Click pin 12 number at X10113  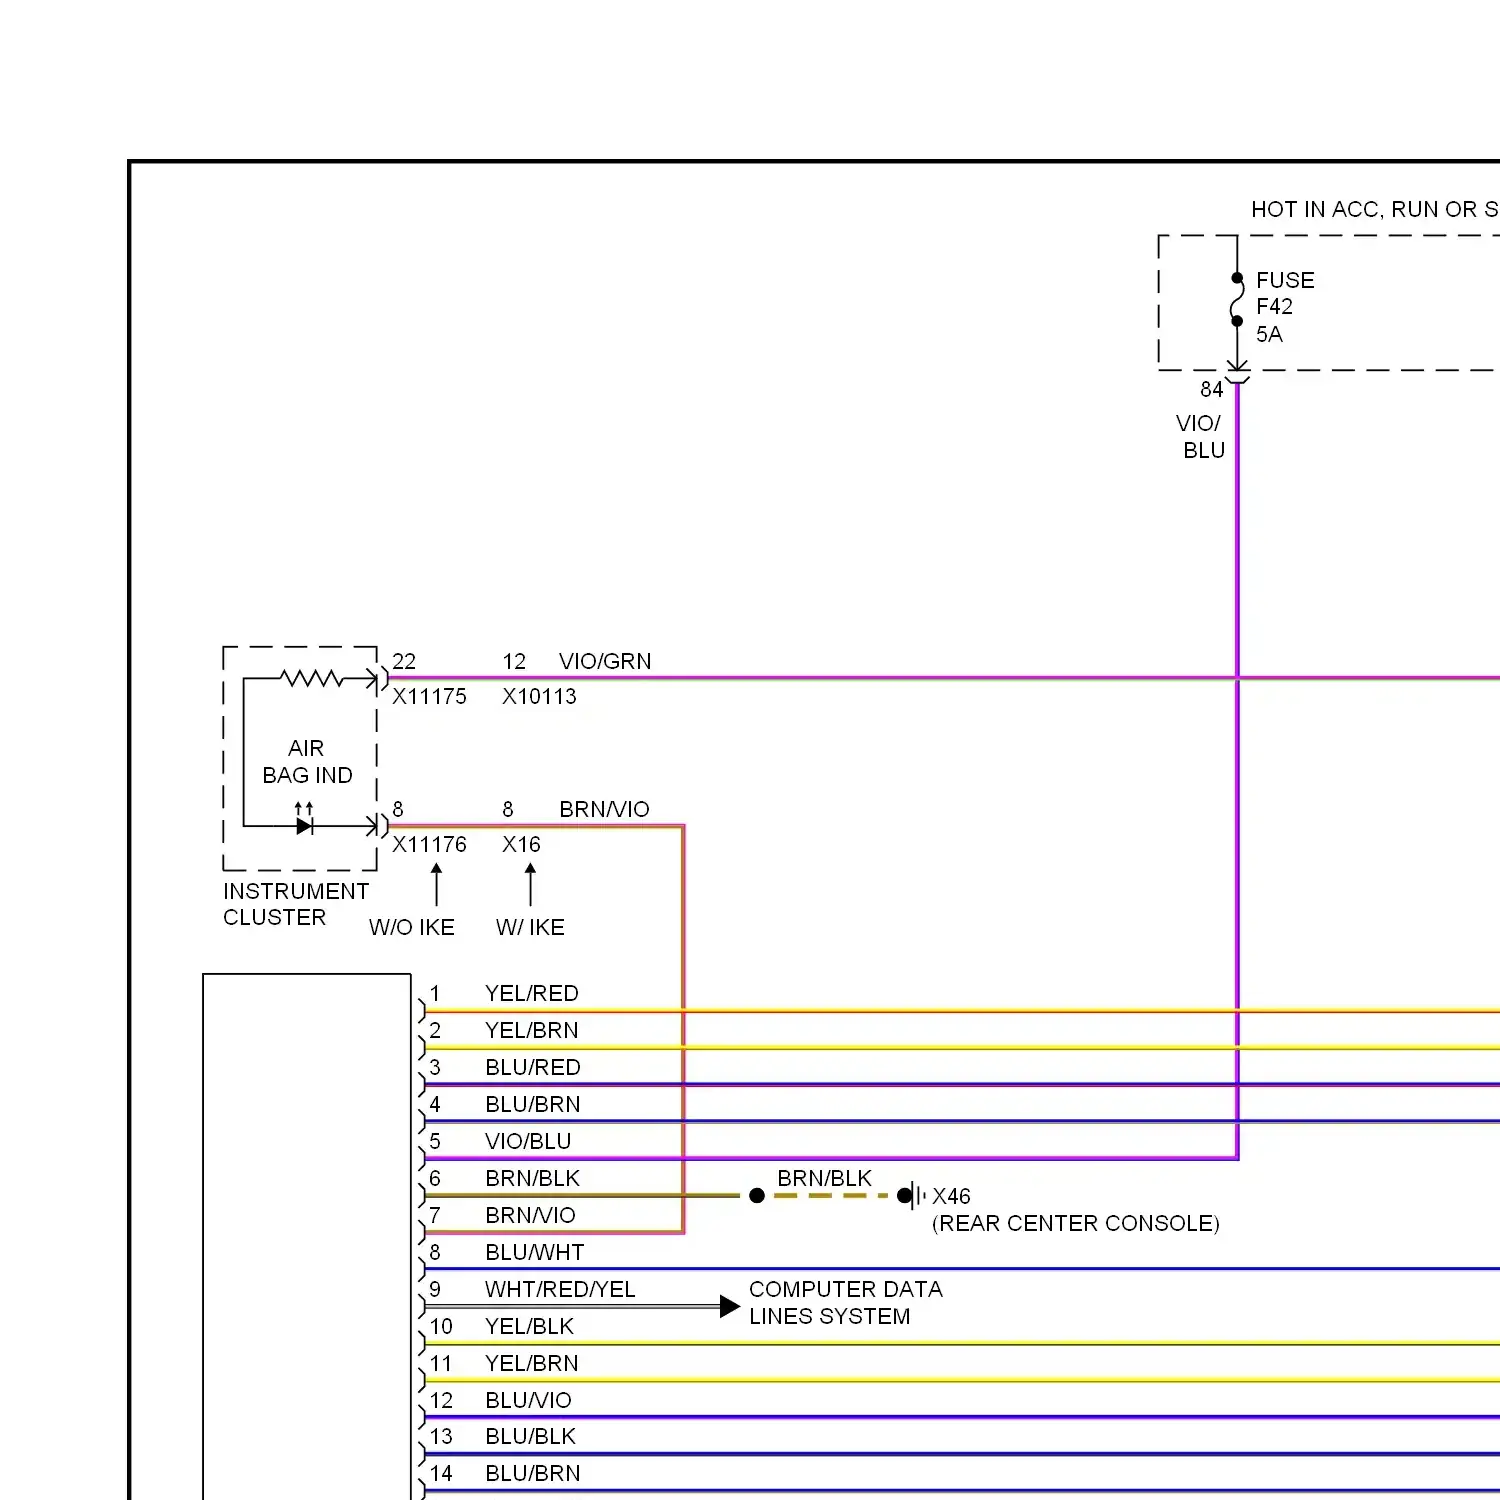(x=514, y=662)
